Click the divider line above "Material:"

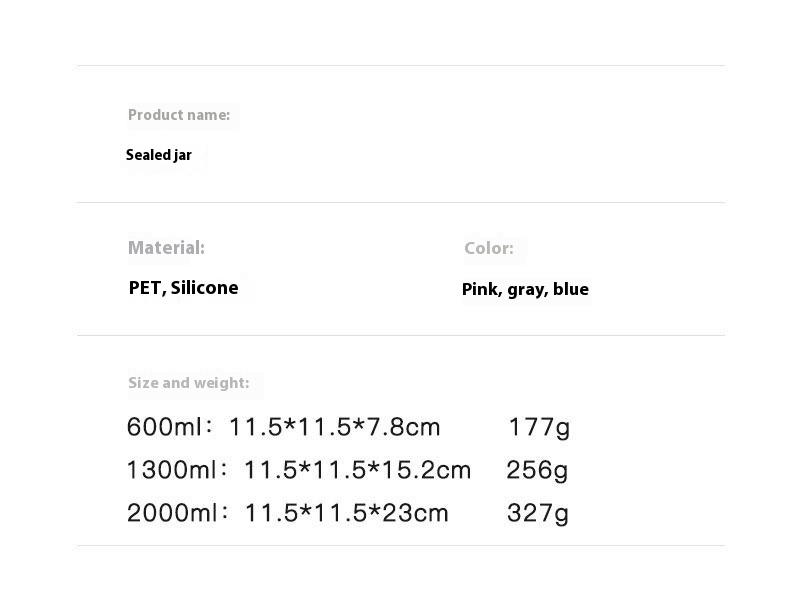click(x=400, y=203)
